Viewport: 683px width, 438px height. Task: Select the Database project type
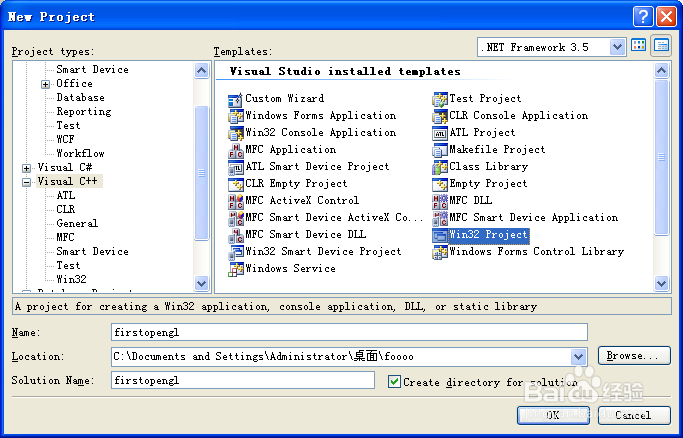click(x=81, y=98)
